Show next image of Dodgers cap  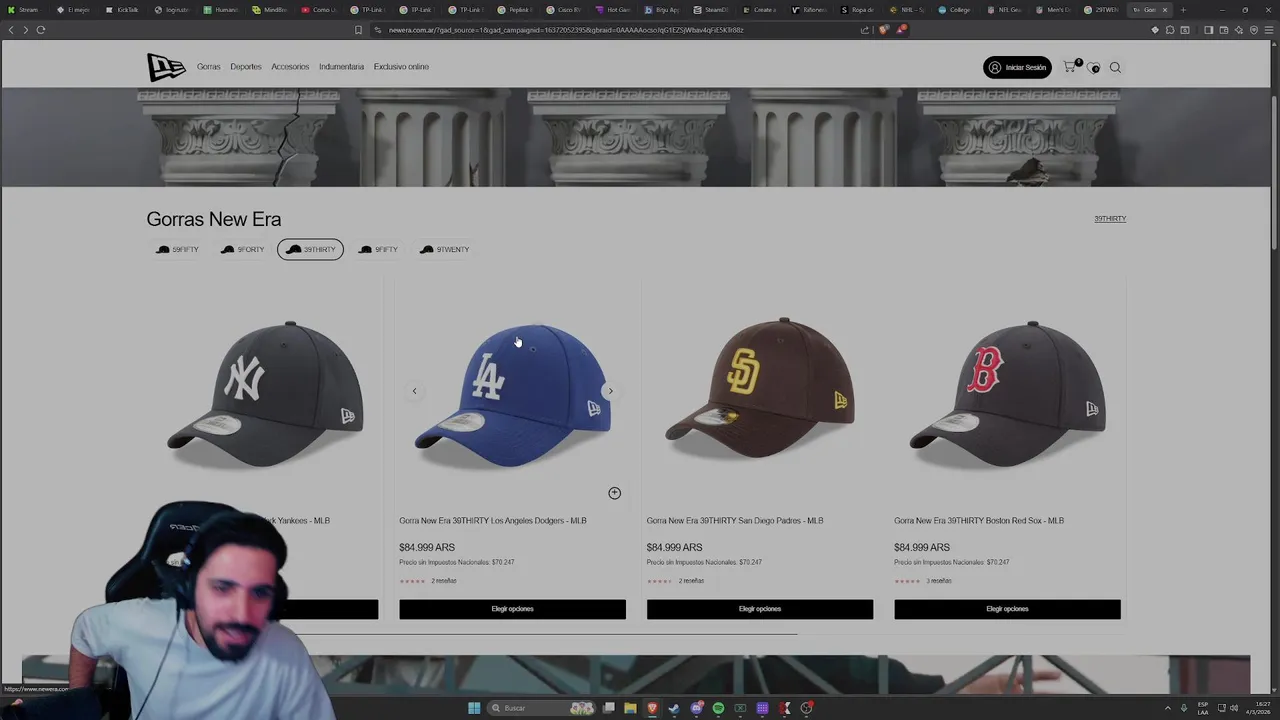point(610,391)
